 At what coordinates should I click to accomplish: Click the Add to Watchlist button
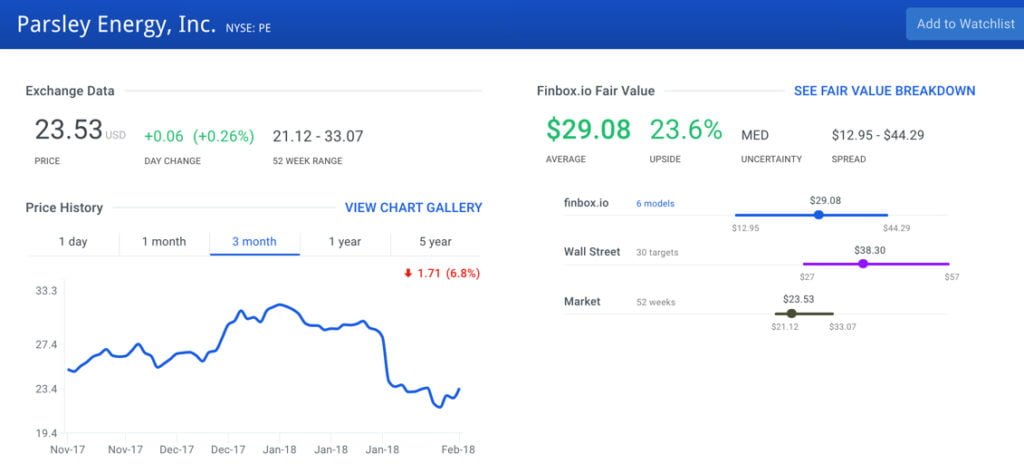964,24
